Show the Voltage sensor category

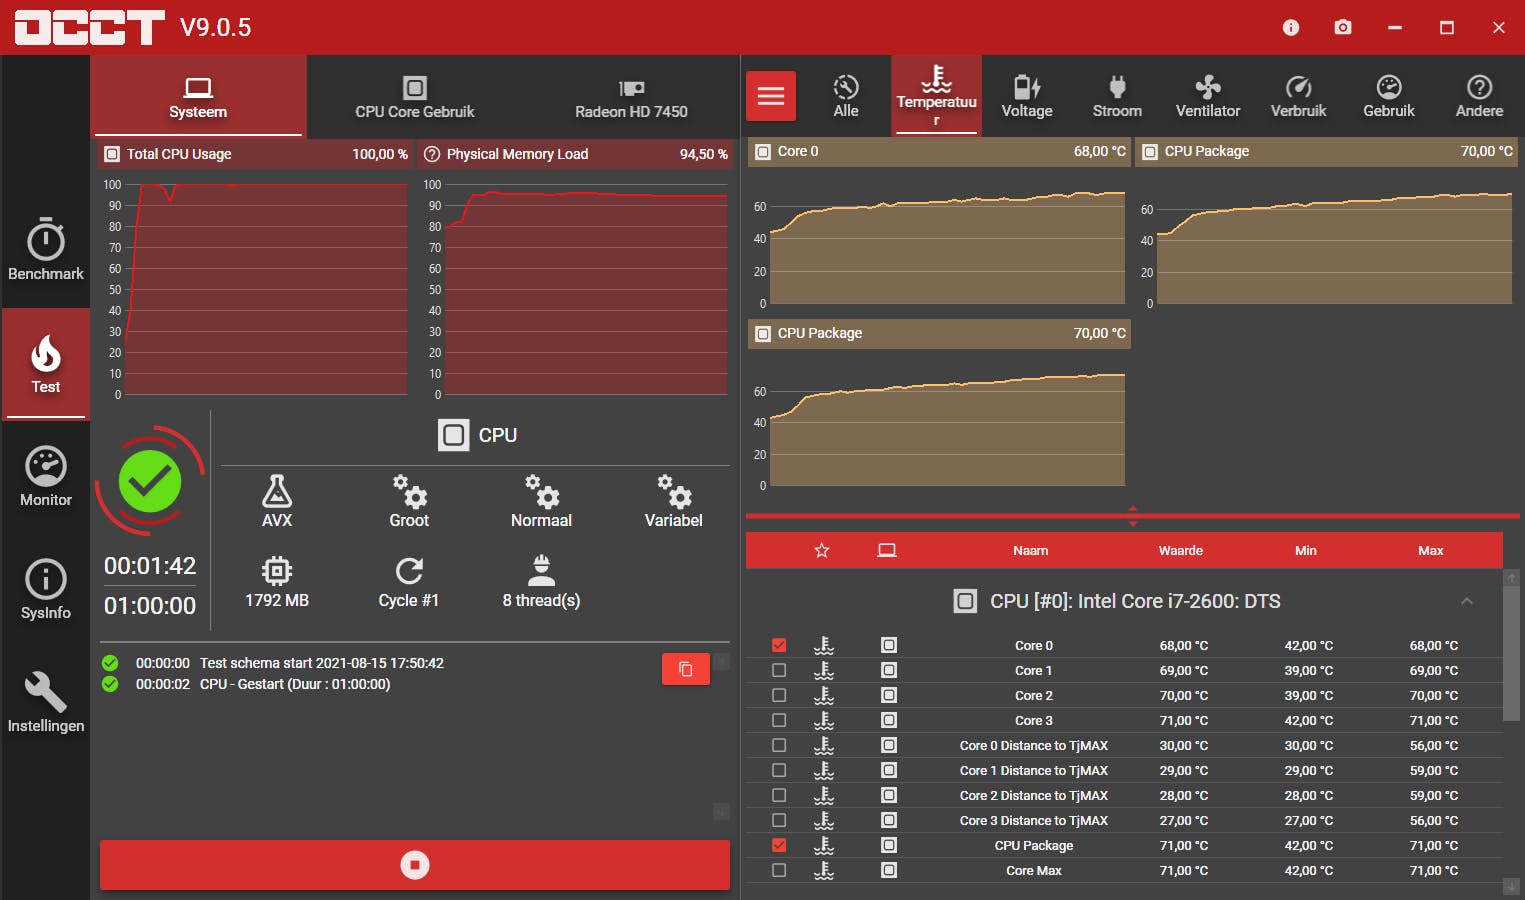1027,96
